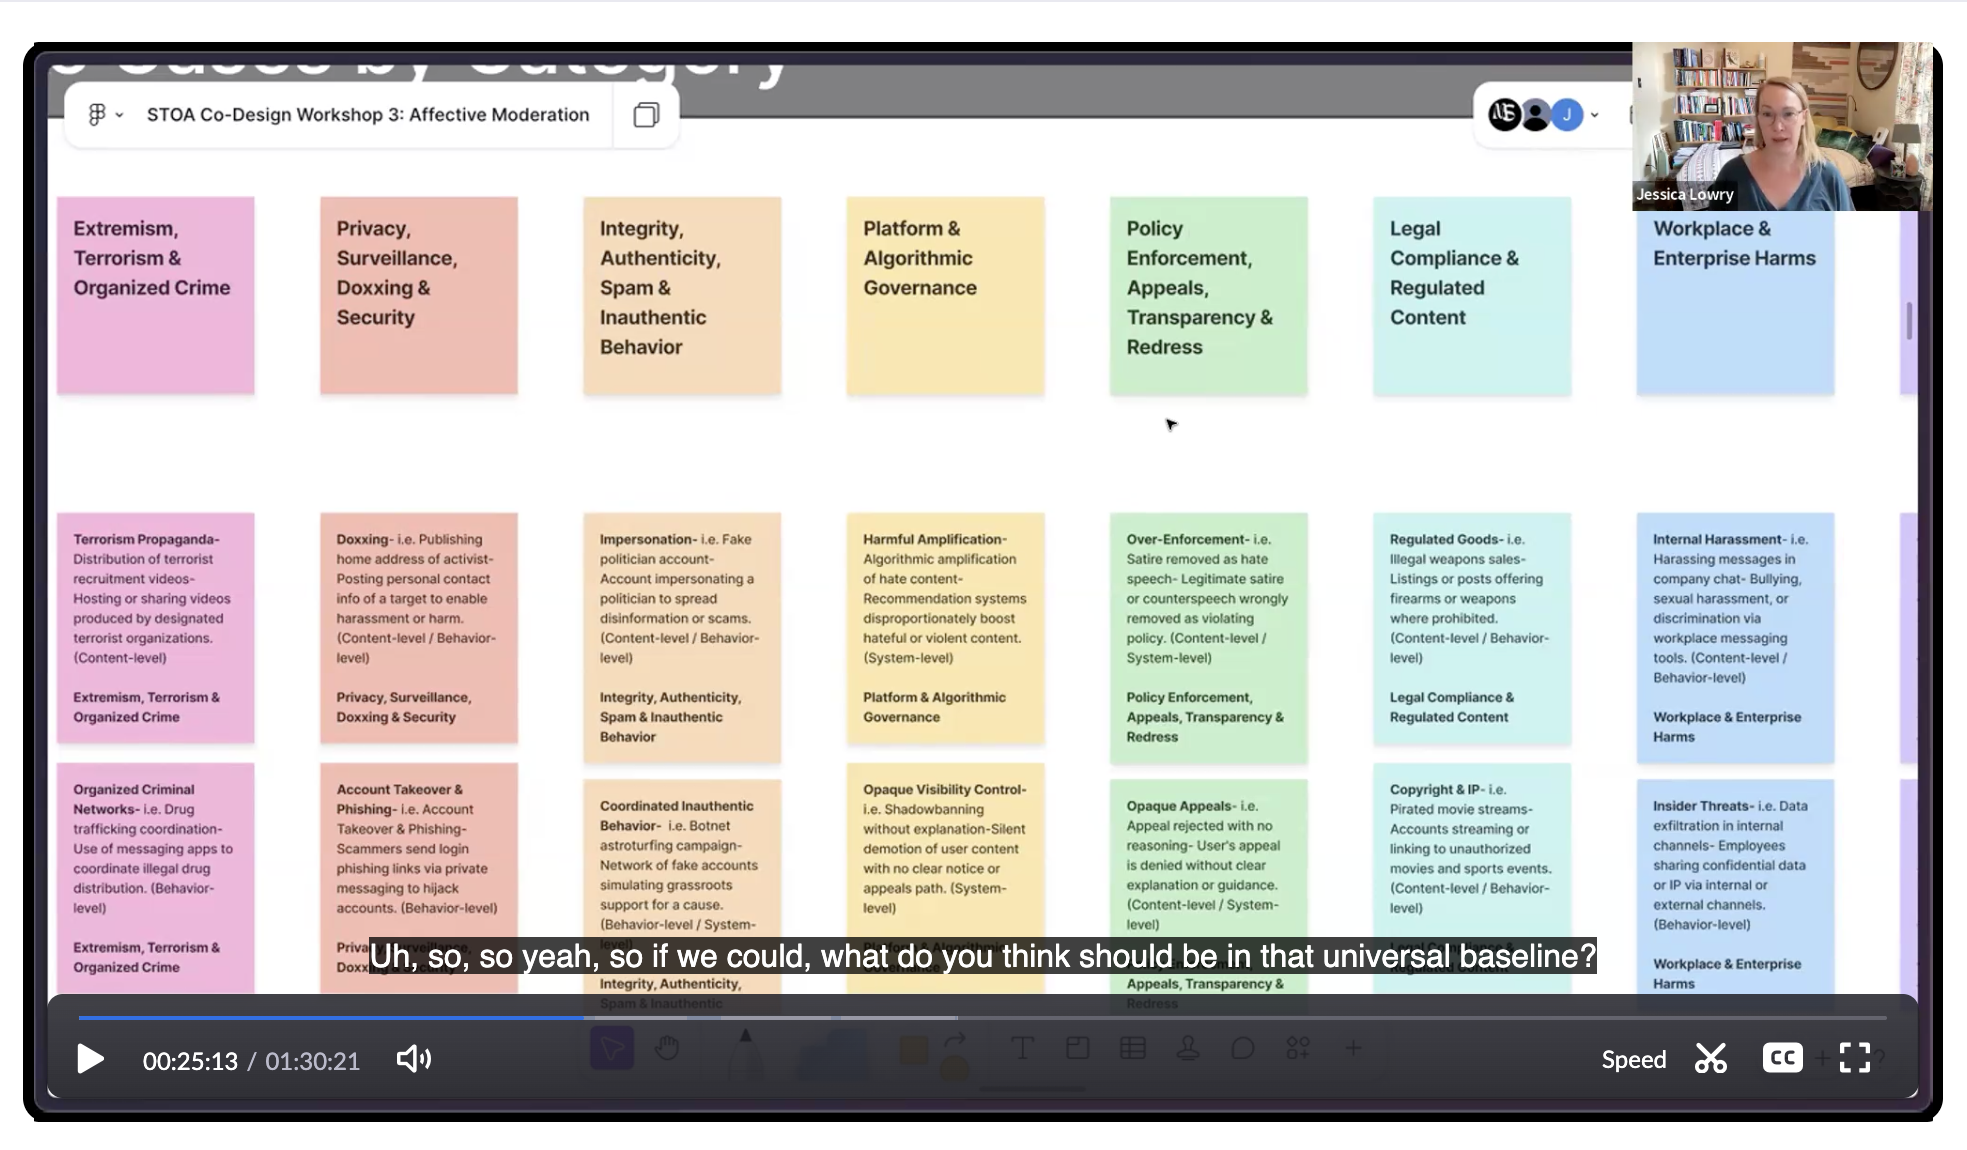
Task: Click the pages icon beside file title
Action: pos(646,115)
